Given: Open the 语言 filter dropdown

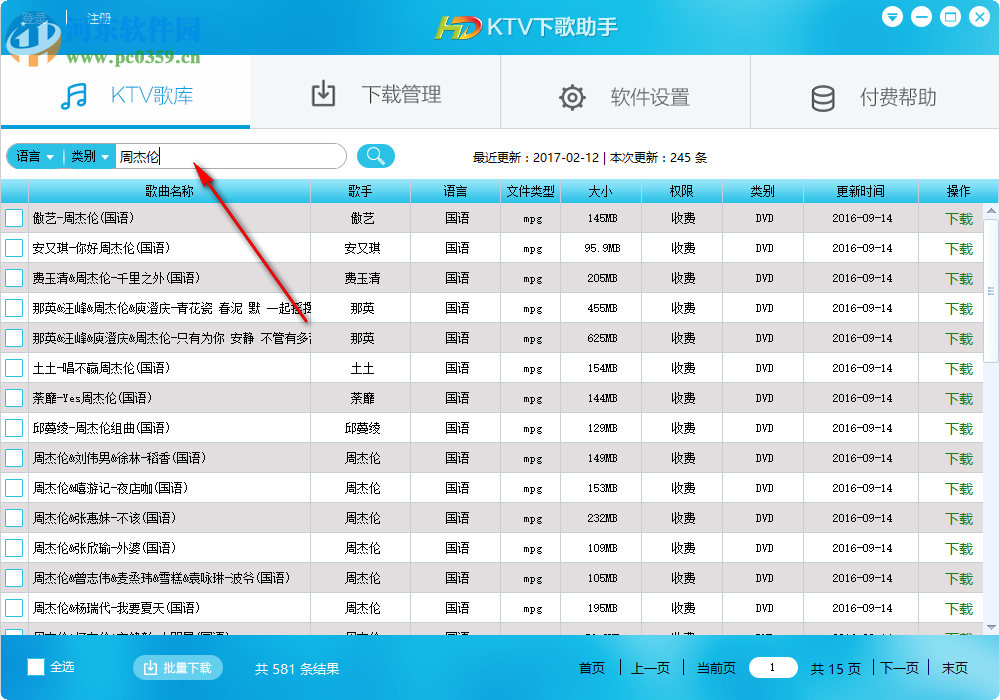Looking at the screenshot, I should 28,156.
